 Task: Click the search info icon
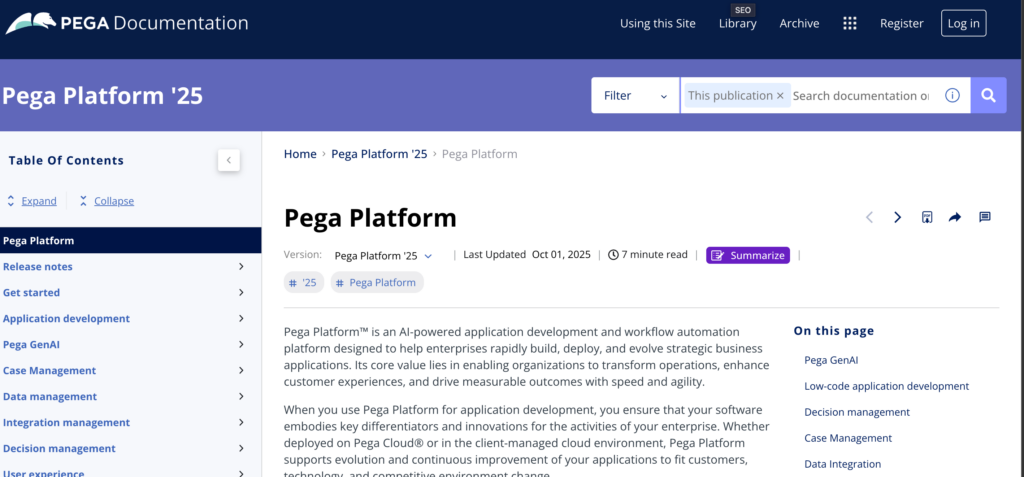coord(952,96)
